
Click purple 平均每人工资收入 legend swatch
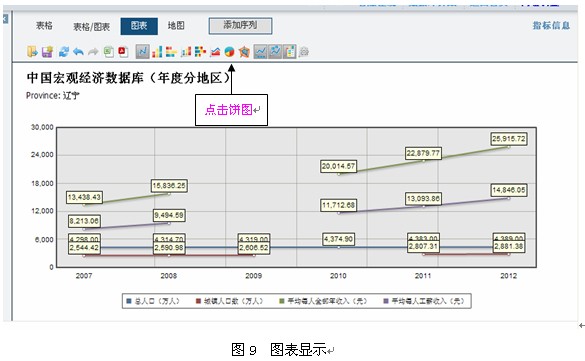coord(386,301)
